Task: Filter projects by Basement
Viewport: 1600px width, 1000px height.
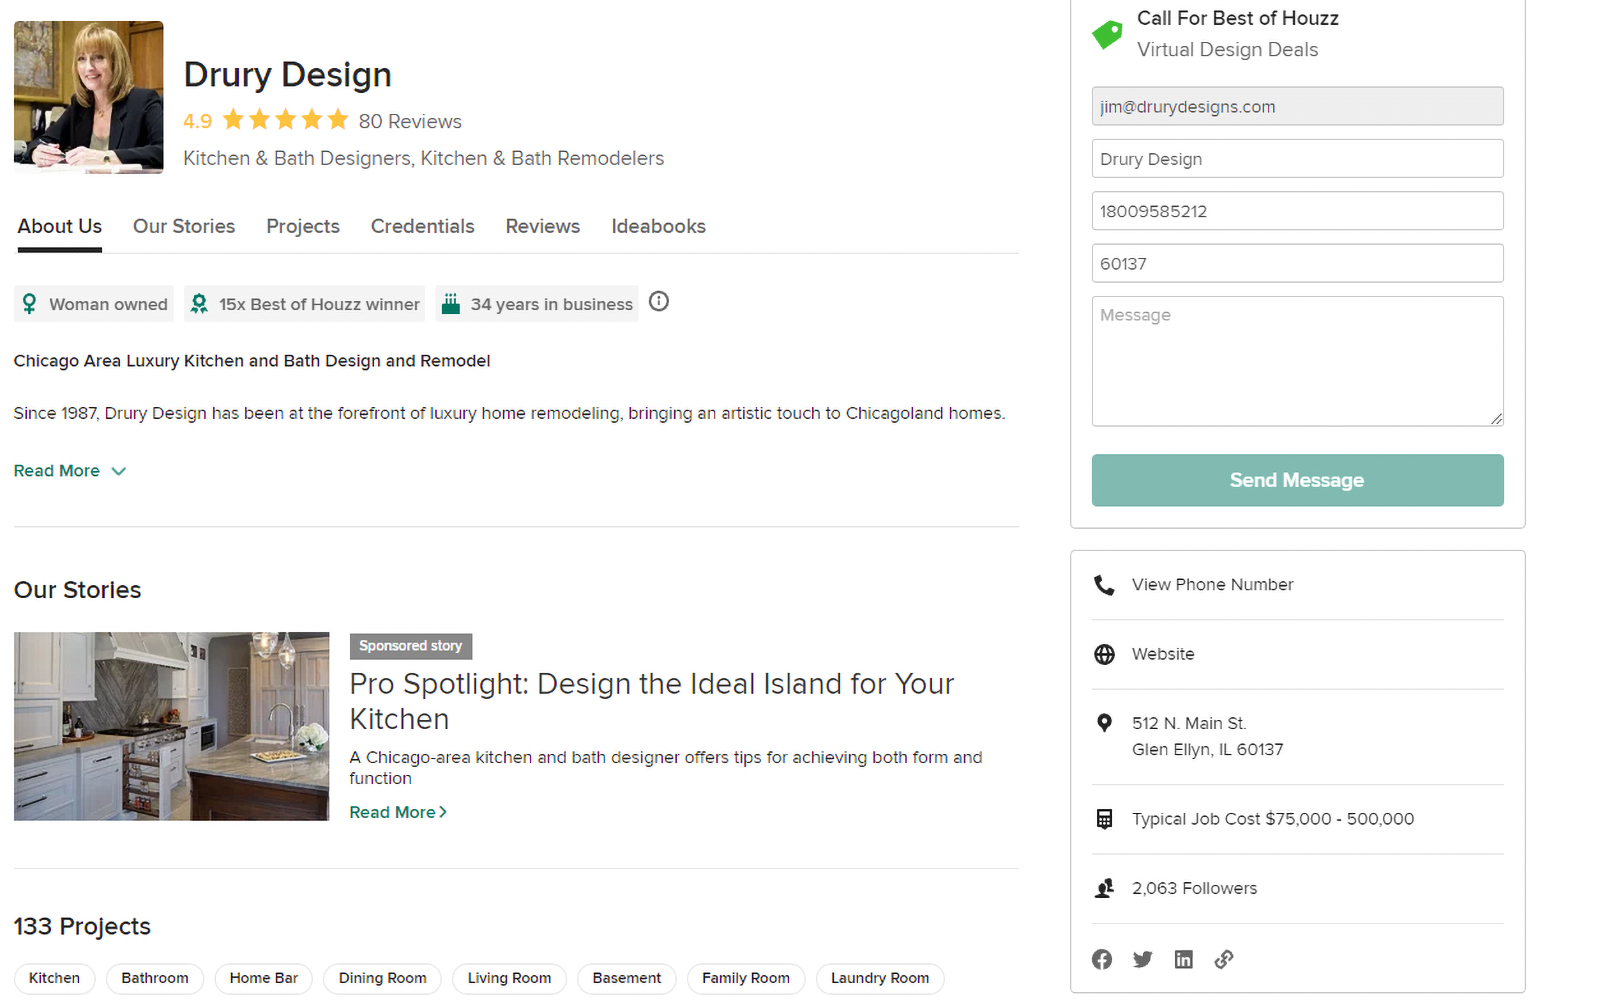Action: tap(627, 978)
